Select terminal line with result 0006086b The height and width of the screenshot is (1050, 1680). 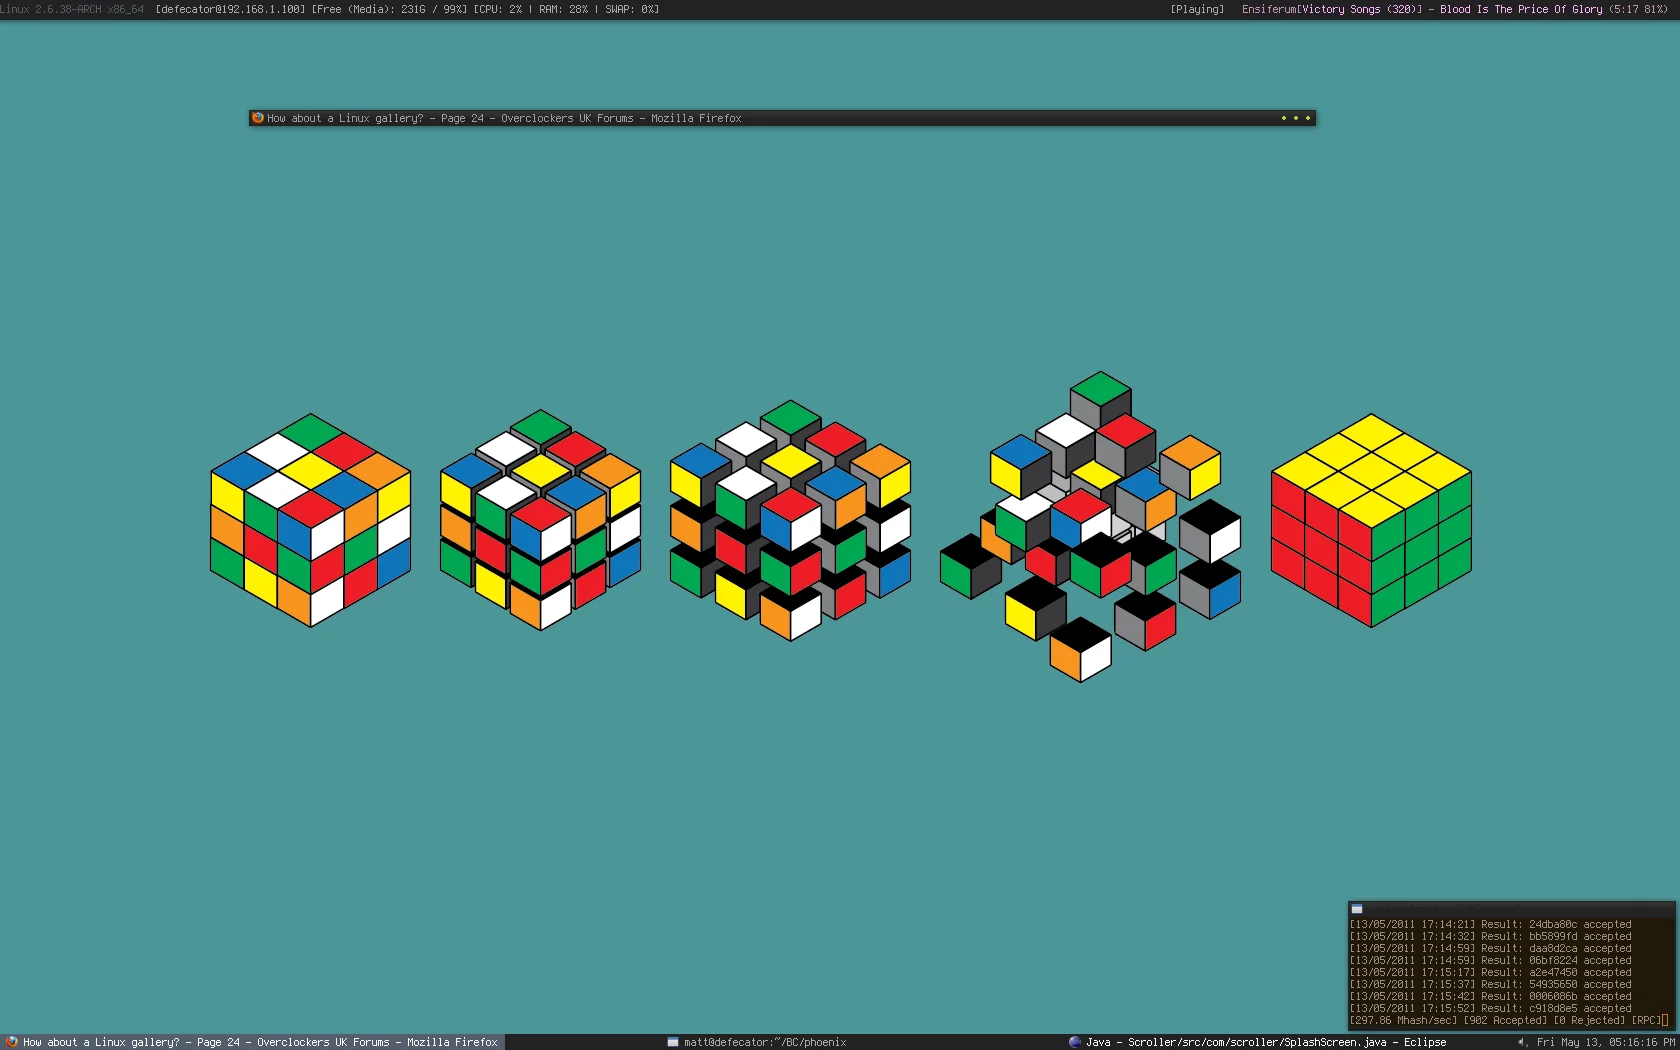pyautogui.click(x=1490, y=997)
